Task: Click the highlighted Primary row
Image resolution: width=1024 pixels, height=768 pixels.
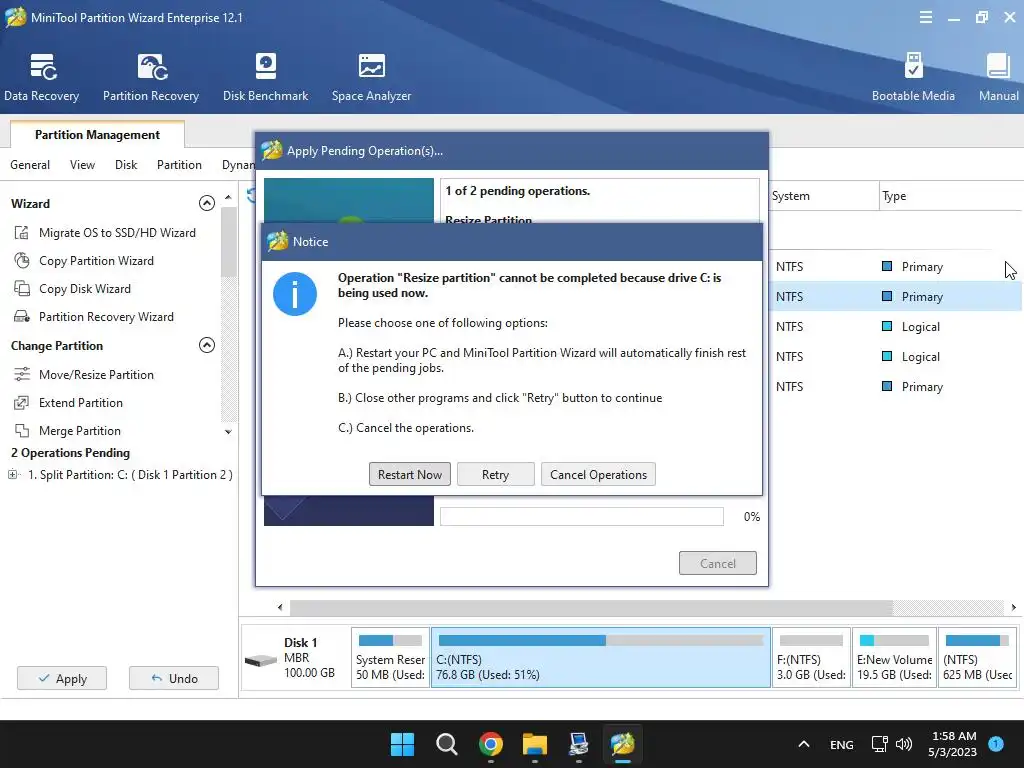Action: pos(895,296)
